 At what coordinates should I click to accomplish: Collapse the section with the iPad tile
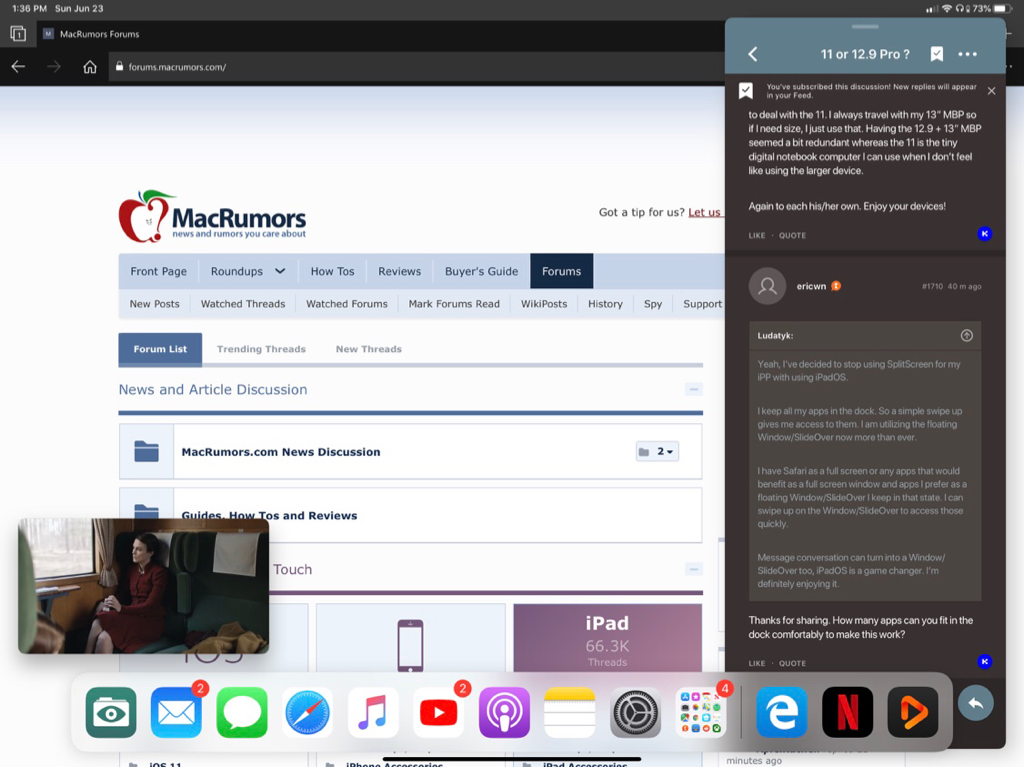click(694, 569)
